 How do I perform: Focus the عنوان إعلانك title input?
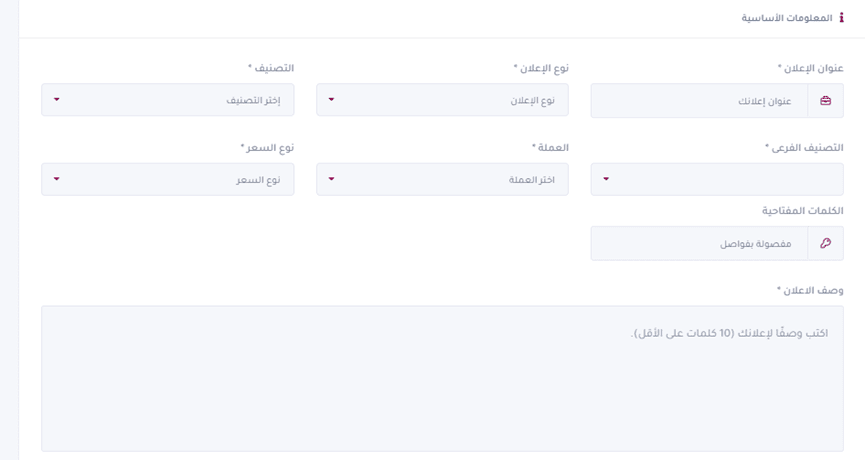coord(700,101)
